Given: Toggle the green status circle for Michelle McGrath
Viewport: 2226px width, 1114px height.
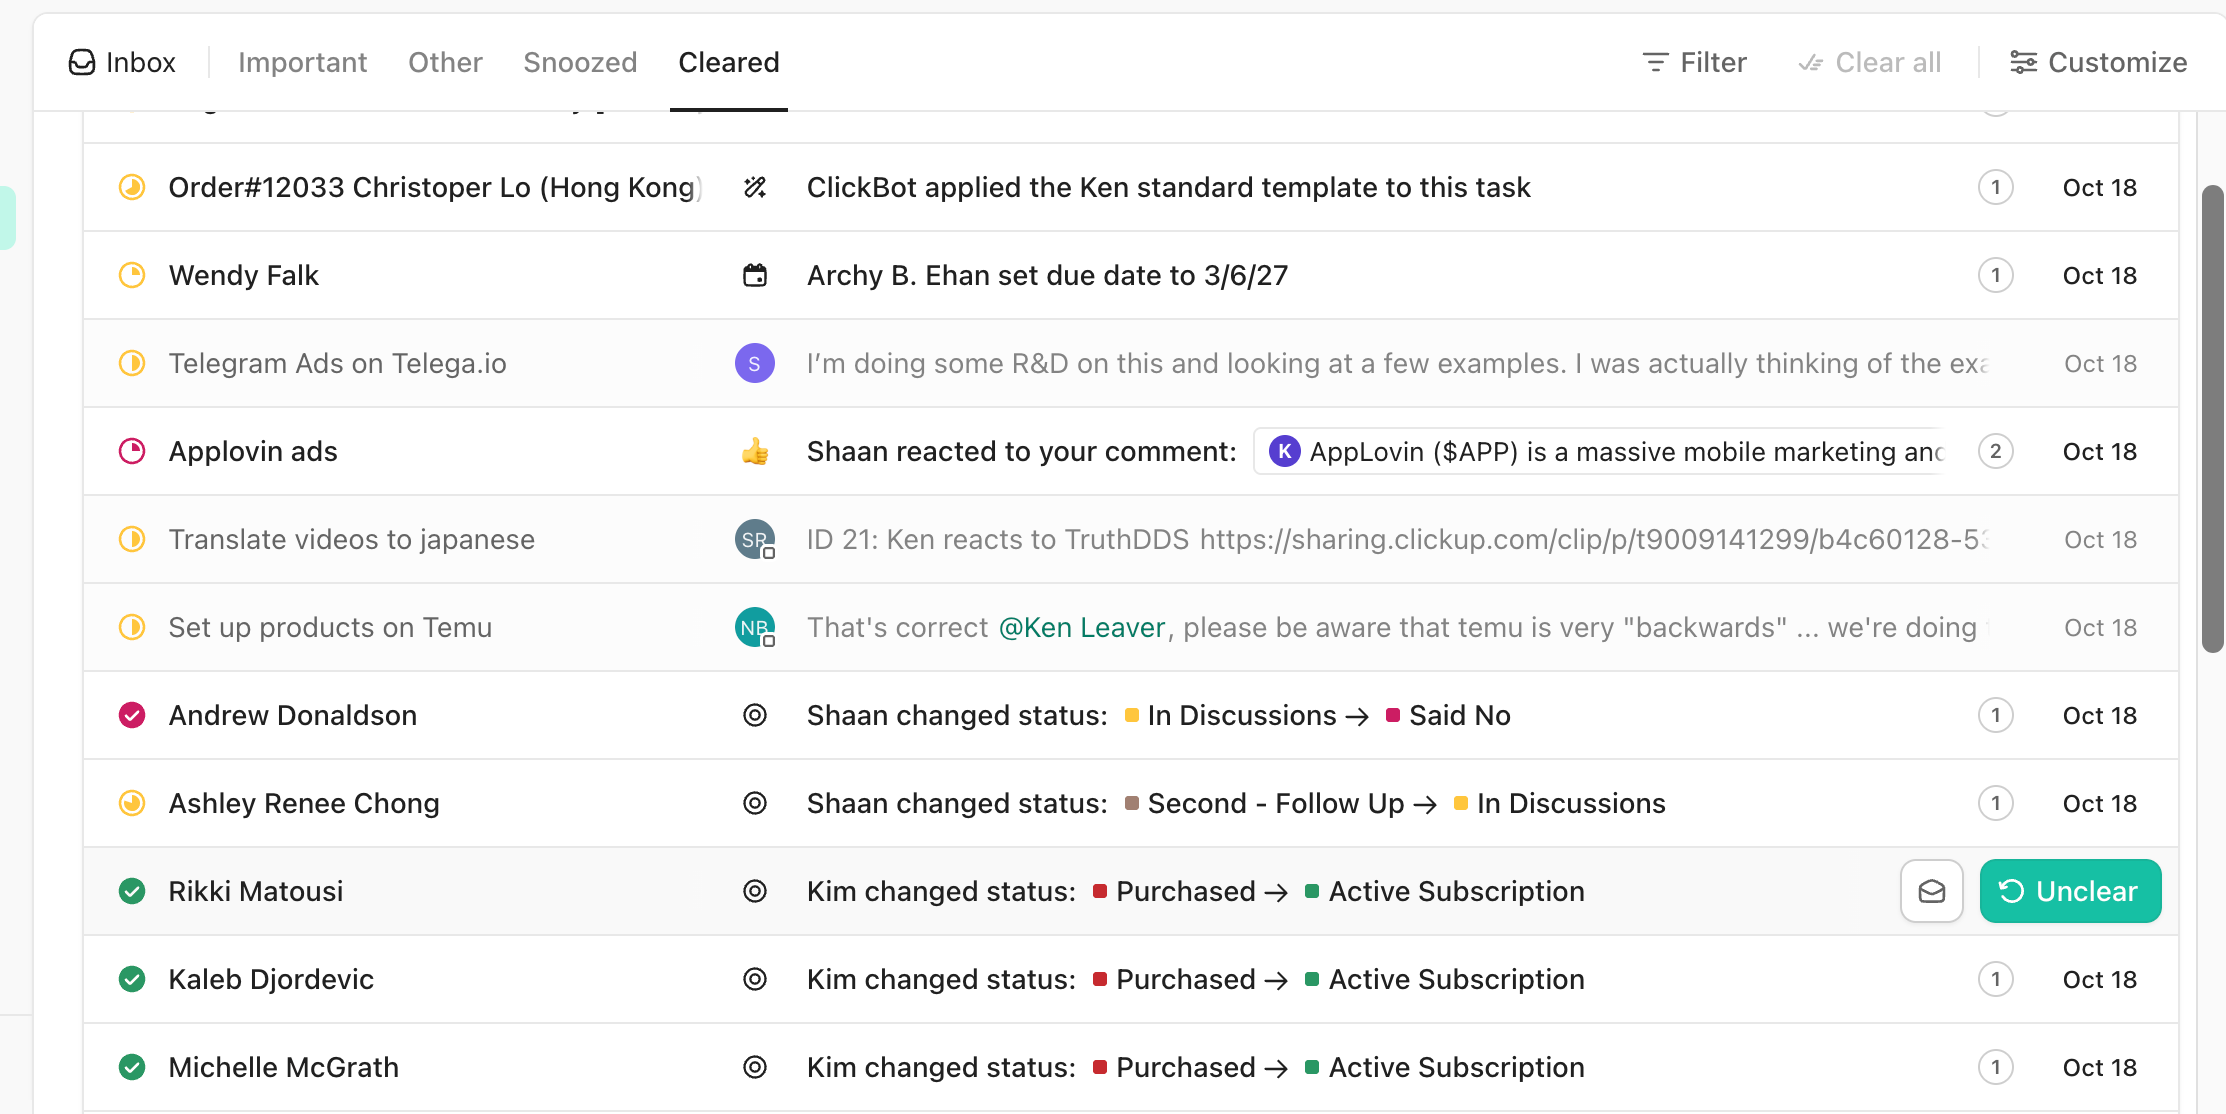Looking at the screenshot, I should point(132,1067).
